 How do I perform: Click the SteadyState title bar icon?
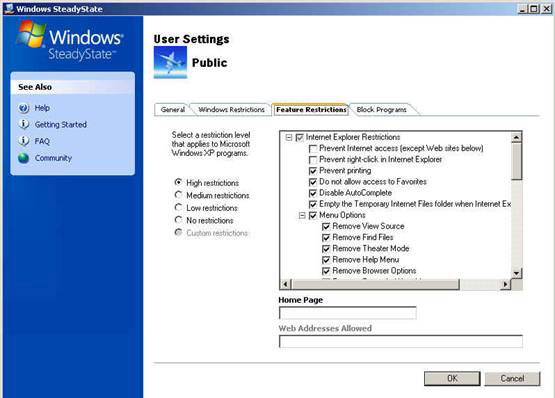[x=9, y=8]
